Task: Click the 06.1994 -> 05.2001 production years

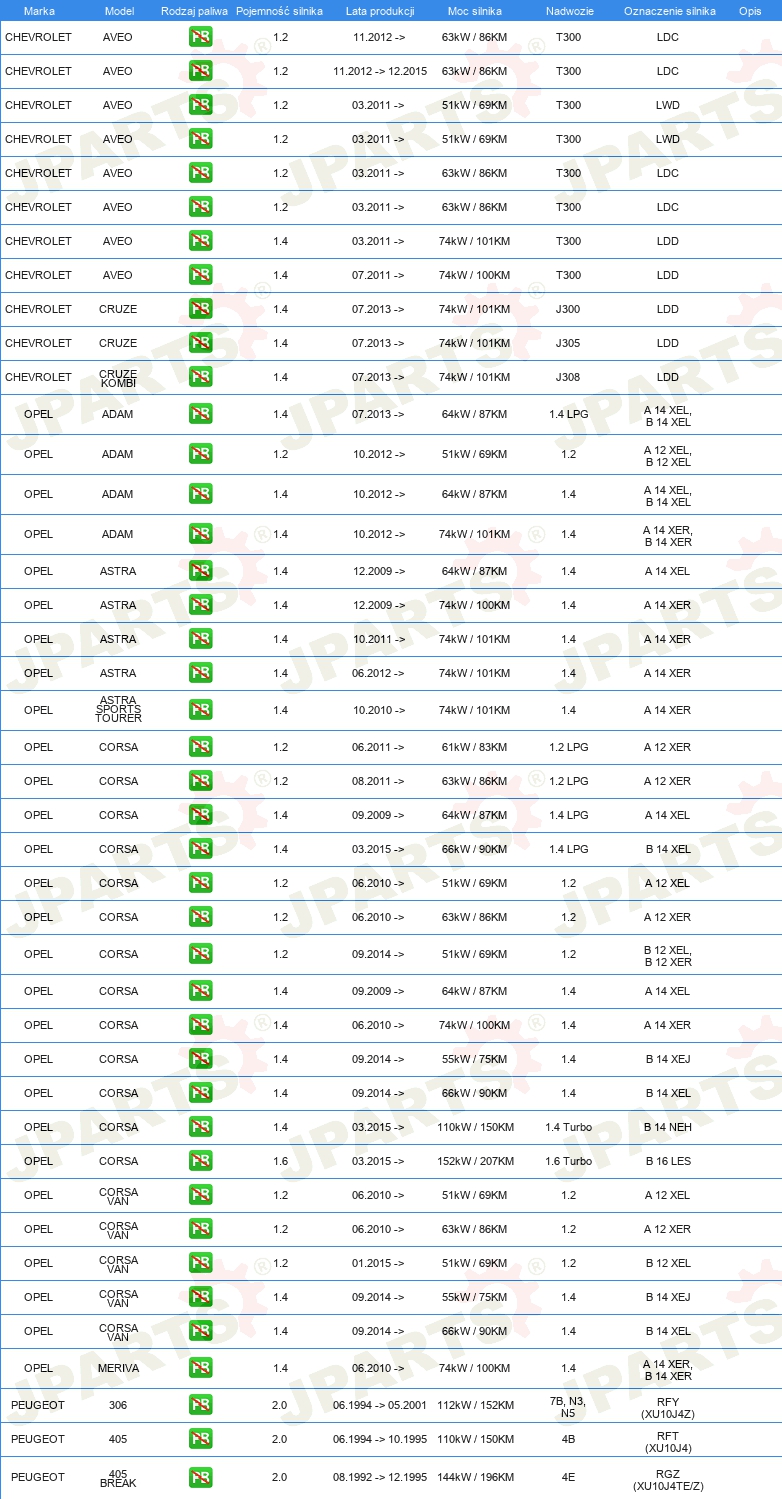Action: [x=380, y=1405]
